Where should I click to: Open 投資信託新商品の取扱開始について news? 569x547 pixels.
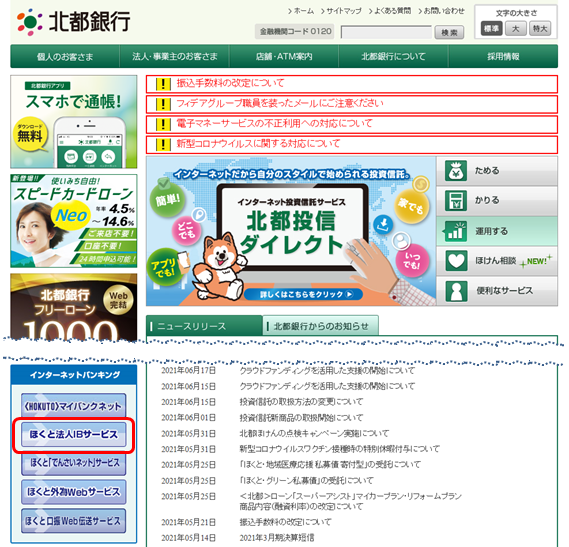pos(301,418)
